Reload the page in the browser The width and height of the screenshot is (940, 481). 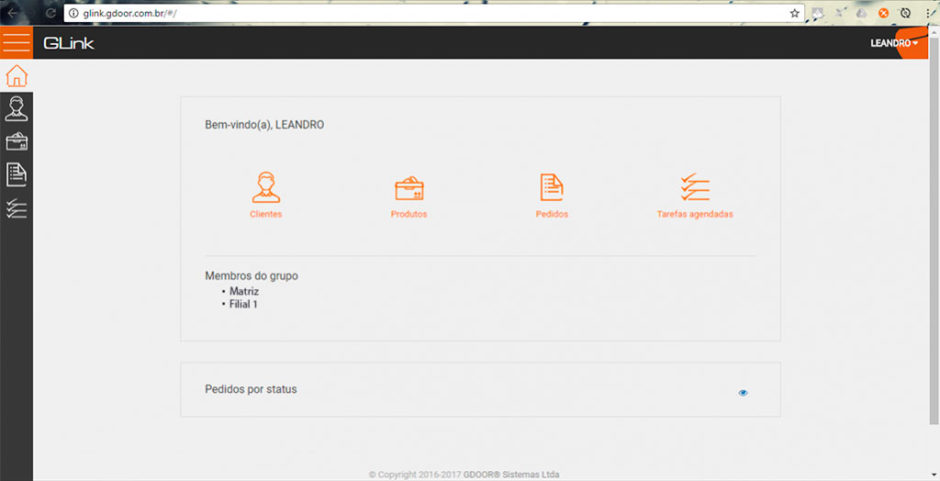[50, 13]
